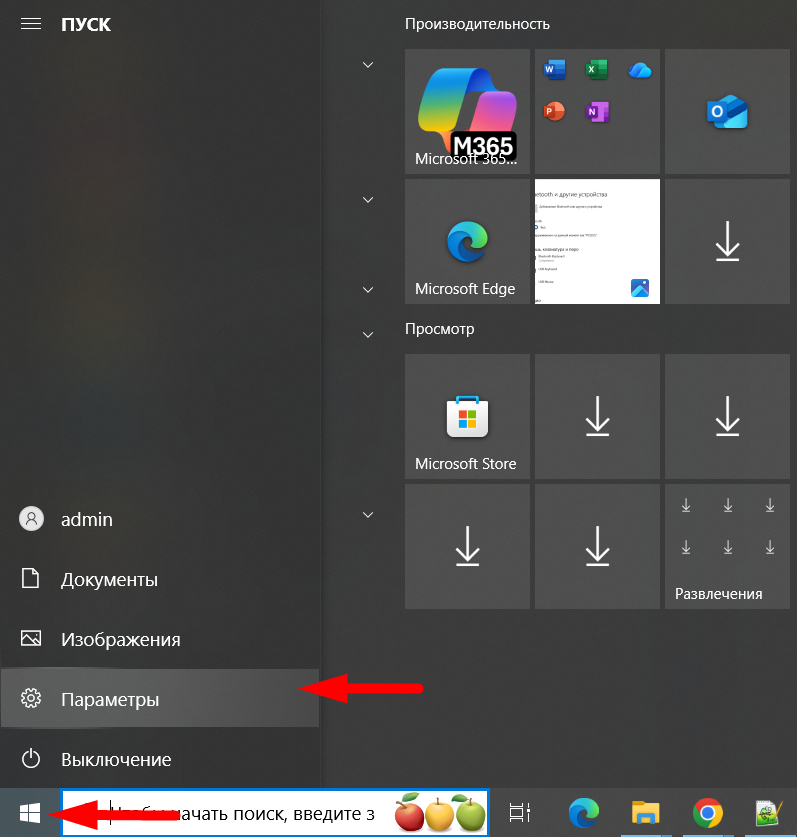
Task: Click the Excel icon in the Office folder tile
Action: [597, 70]
